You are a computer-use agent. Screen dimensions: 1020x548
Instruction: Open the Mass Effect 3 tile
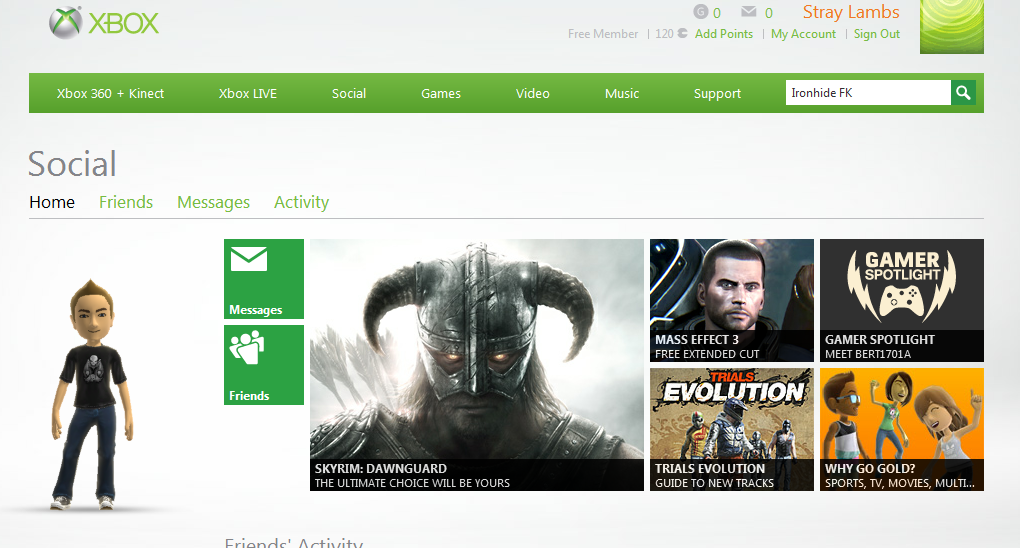(732, 300)
